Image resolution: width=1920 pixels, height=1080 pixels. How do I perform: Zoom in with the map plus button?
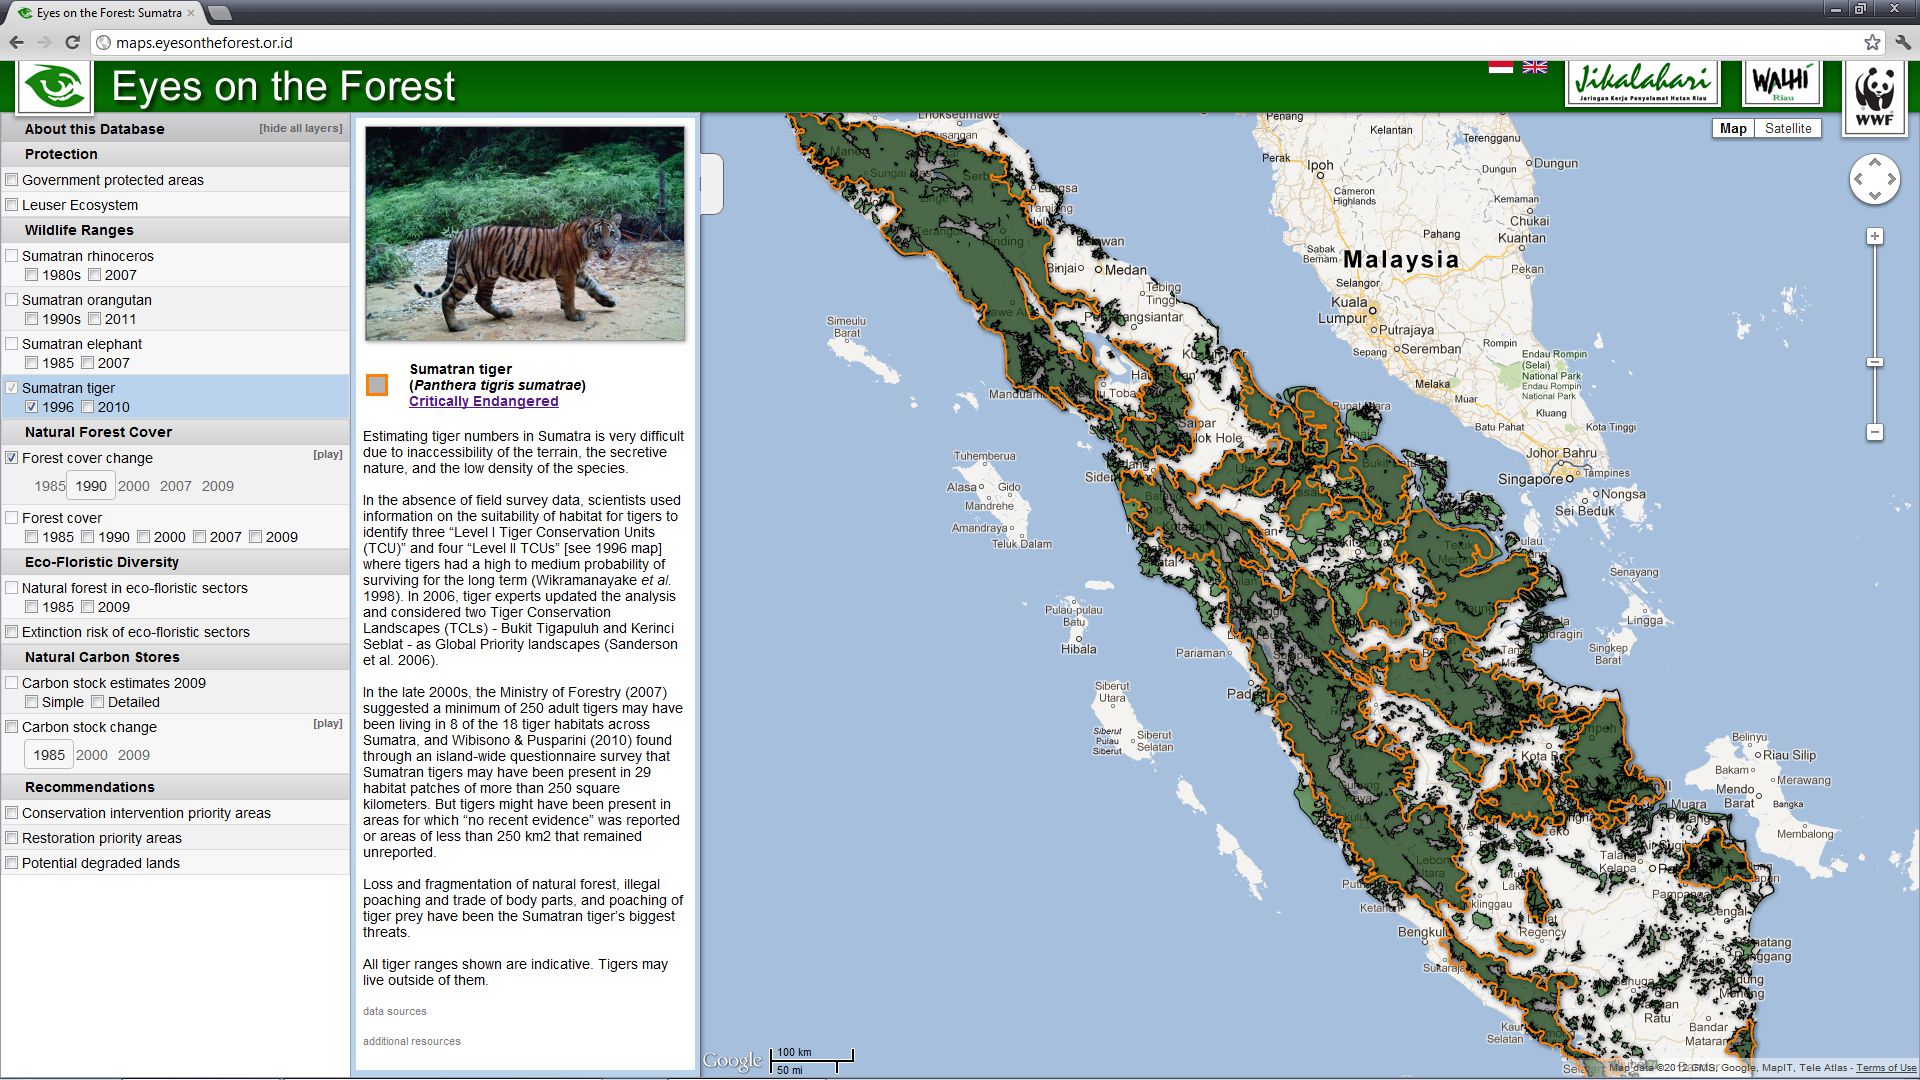tap(1875, 236)
